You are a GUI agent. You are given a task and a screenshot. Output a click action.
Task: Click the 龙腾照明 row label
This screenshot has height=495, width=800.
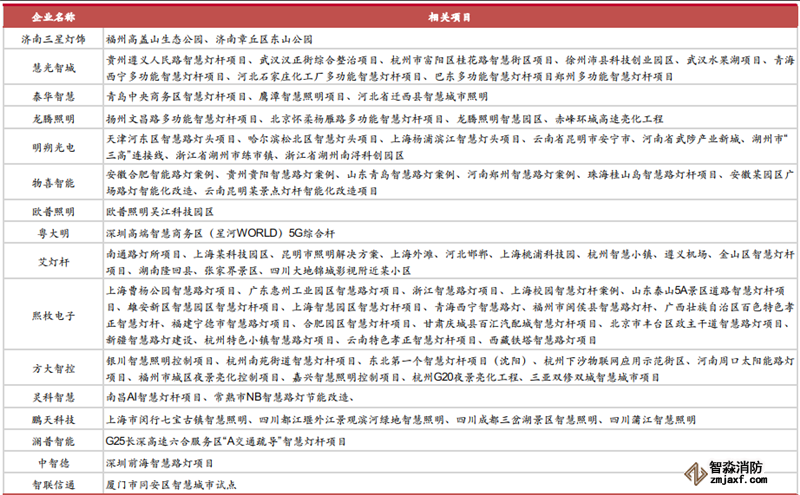[51, 117]
